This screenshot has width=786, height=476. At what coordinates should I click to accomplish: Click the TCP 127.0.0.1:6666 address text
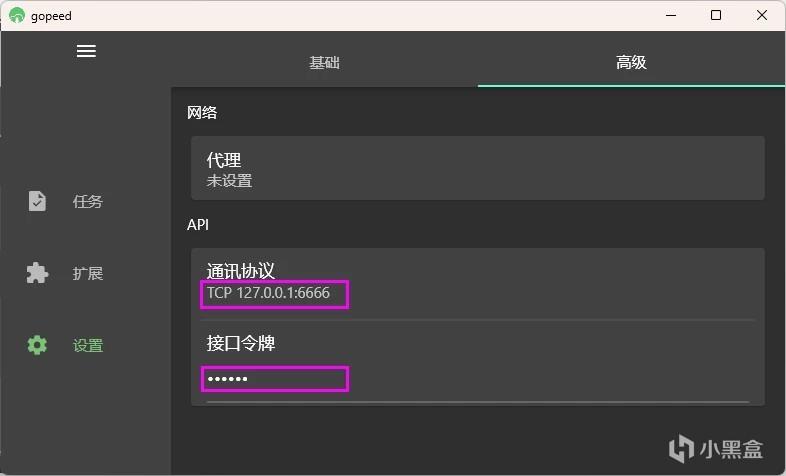pos(268,294)
